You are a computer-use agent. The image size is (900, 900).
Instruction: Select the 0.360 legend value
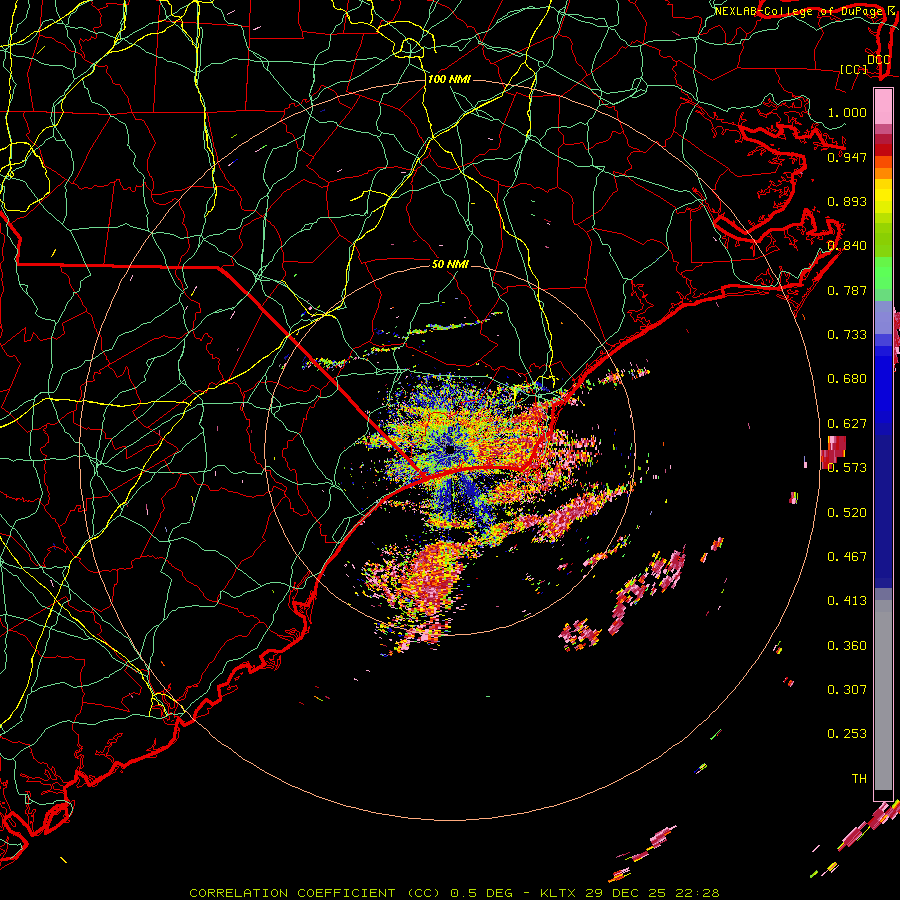point(847,645)
